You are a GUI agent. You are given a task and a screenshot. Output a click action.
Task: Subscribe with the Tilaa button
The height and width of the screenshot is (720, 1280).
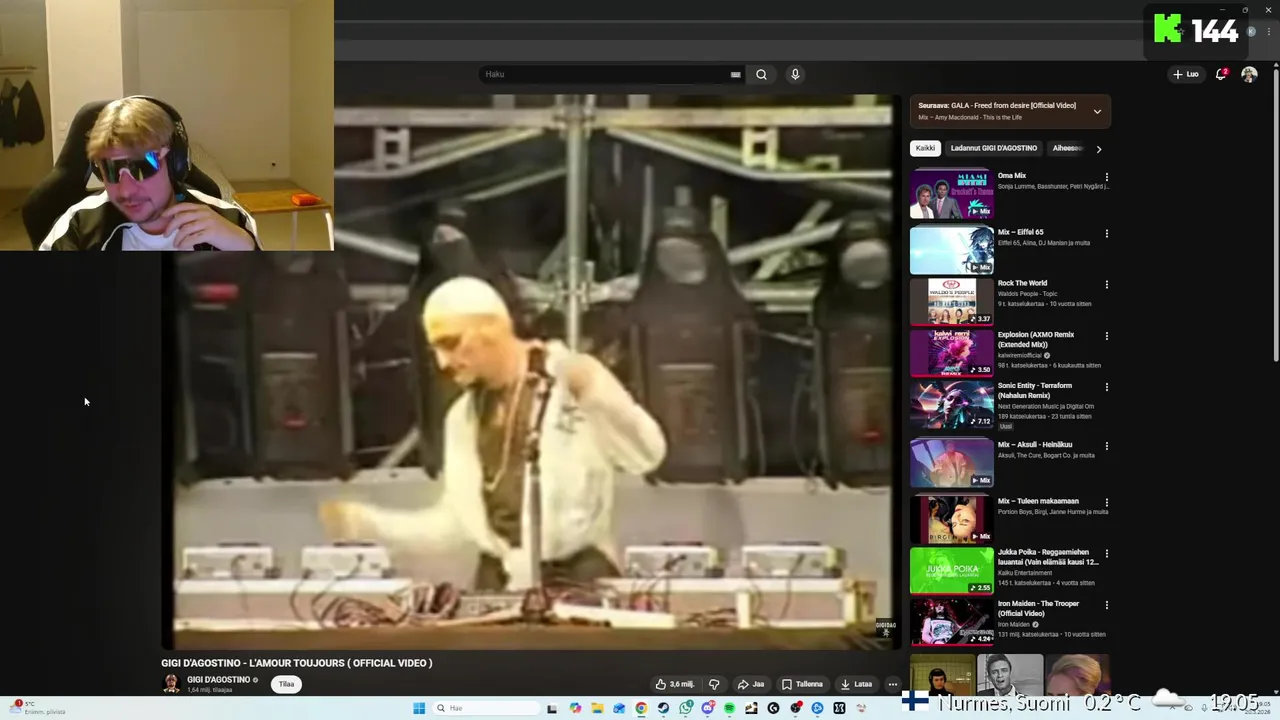[286, 684]
